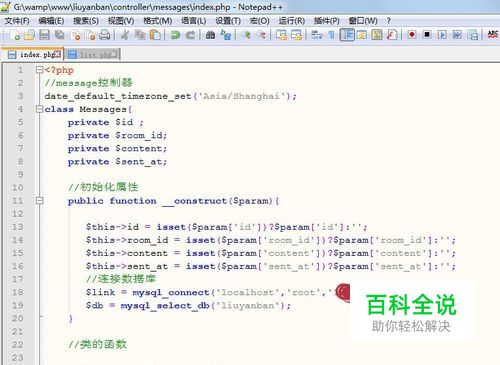Show the Document Map panel icon
The image size is (500, 365).
[377, 35]
